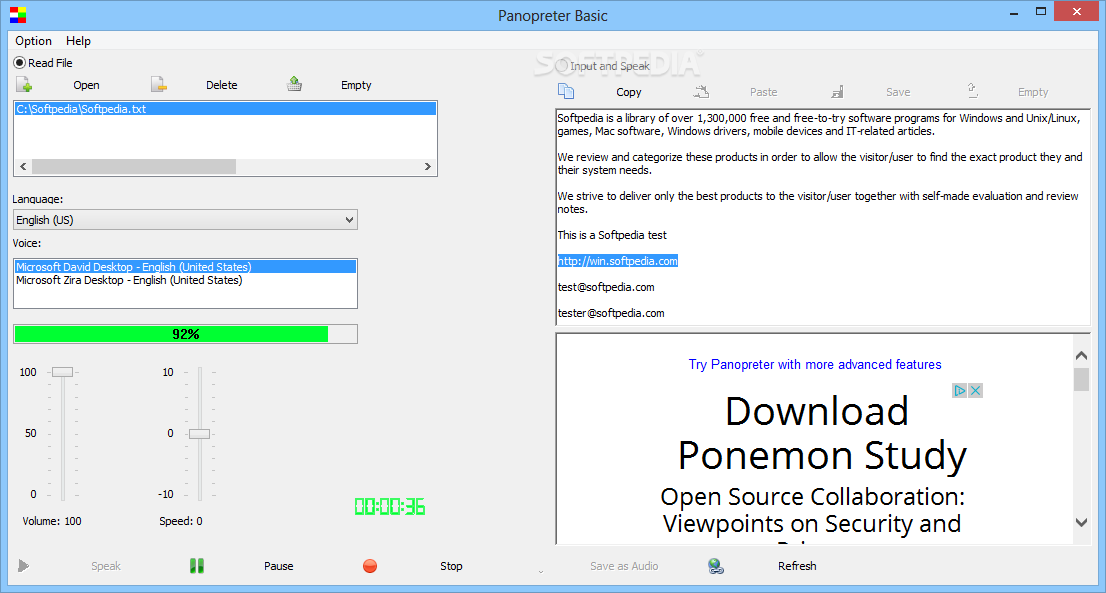Click the Volume slider handle

[62, 372]
